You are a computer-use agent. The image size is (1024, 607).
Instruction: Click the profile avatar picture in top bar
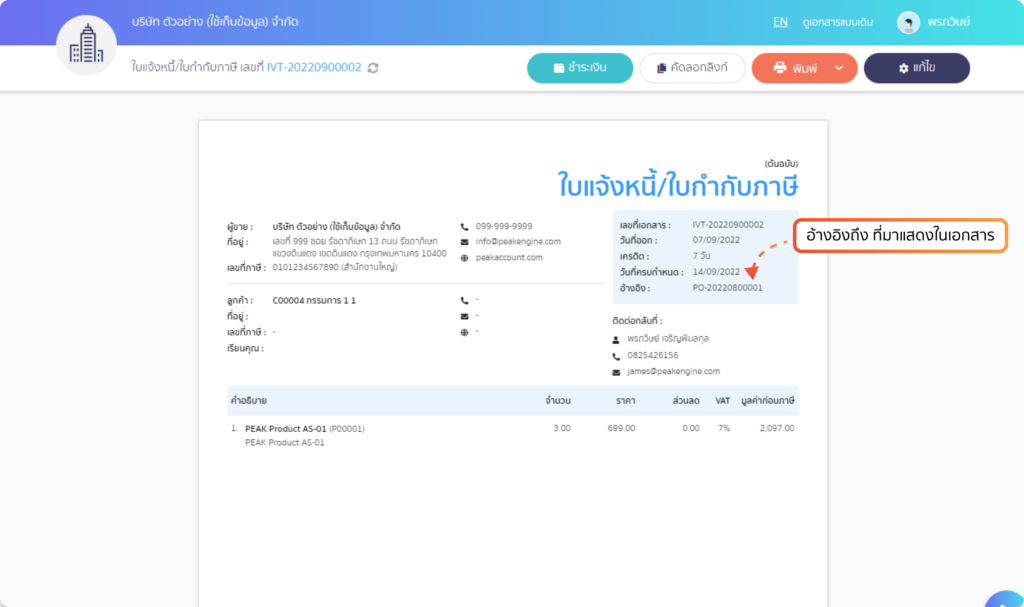tap(909, 21)
